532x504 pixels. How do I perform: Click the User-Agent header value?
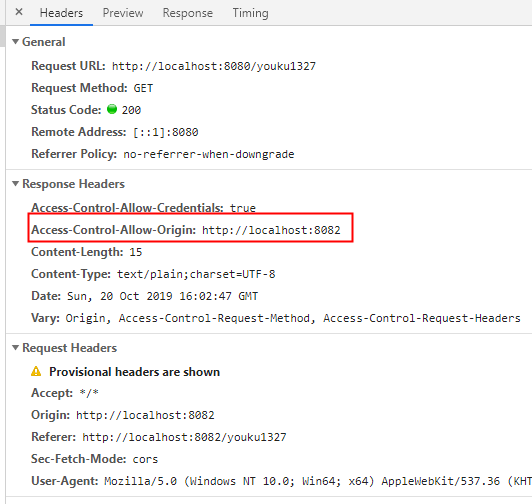pyautogui.click(x=318, y=481)
